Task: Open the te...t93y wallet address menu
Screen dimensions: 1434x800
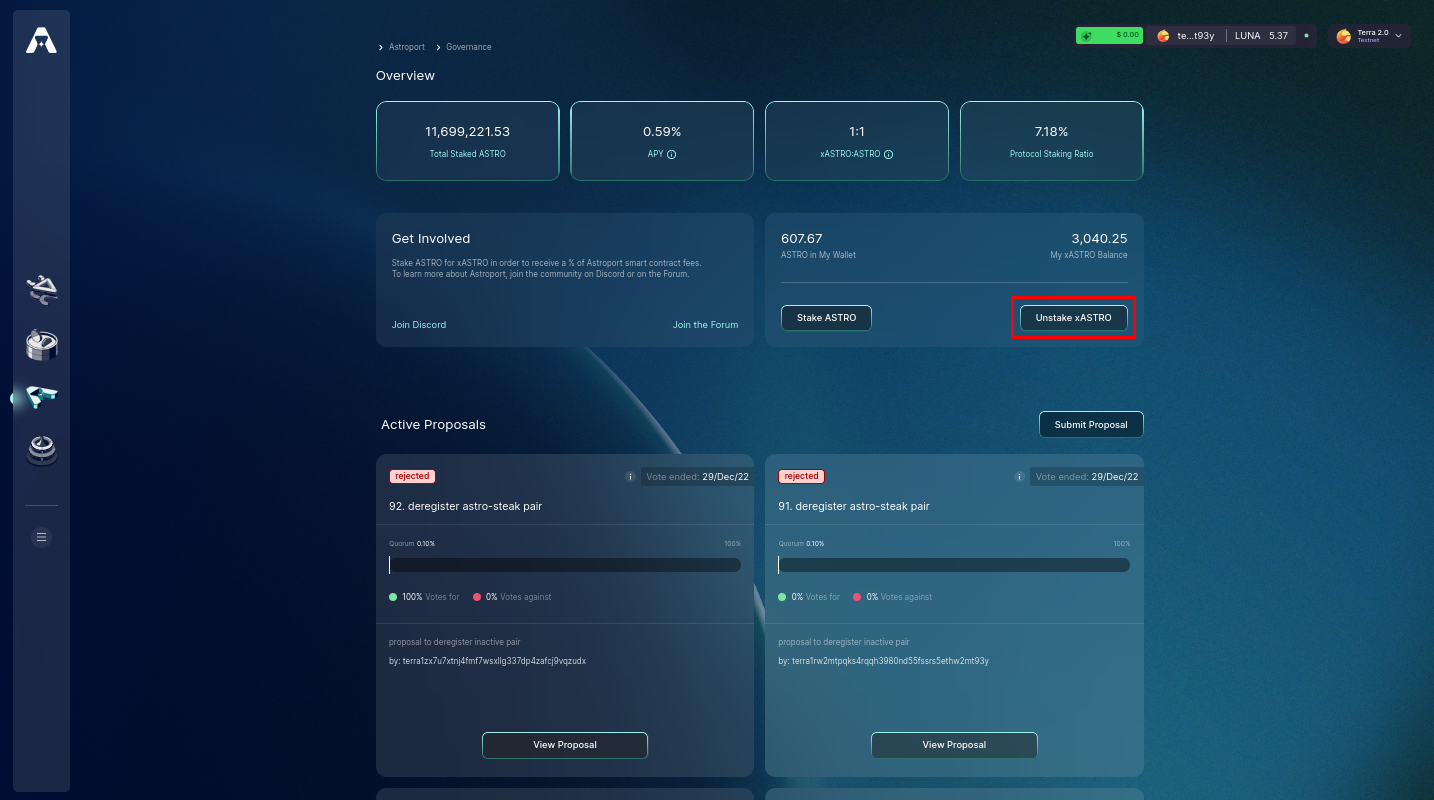Action: 1186,36
